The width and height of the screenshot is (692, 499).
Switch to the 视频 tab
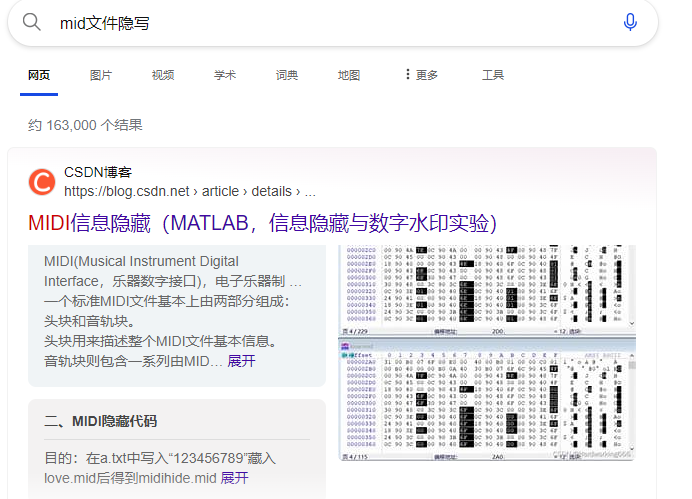click(x=163, y=75)
